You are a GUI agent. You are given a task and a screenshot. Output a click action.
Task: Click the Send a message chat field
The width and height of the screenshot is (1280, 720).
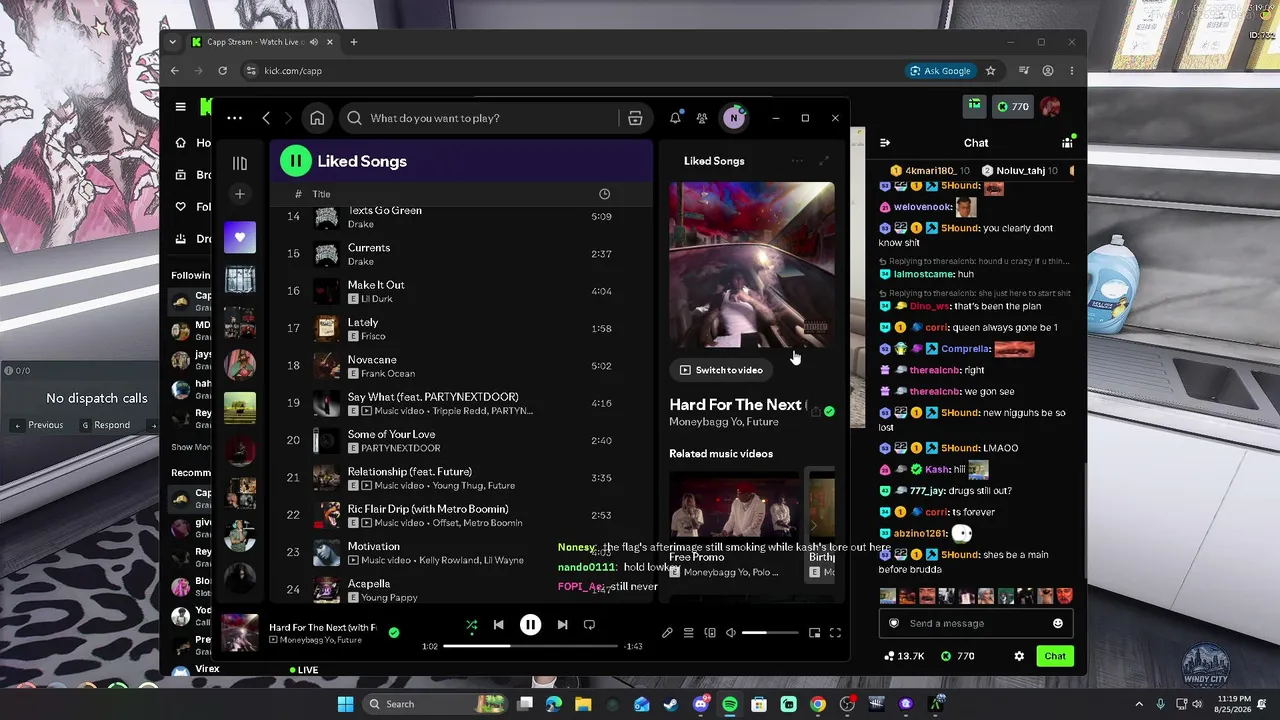click(x=976, y=623)
